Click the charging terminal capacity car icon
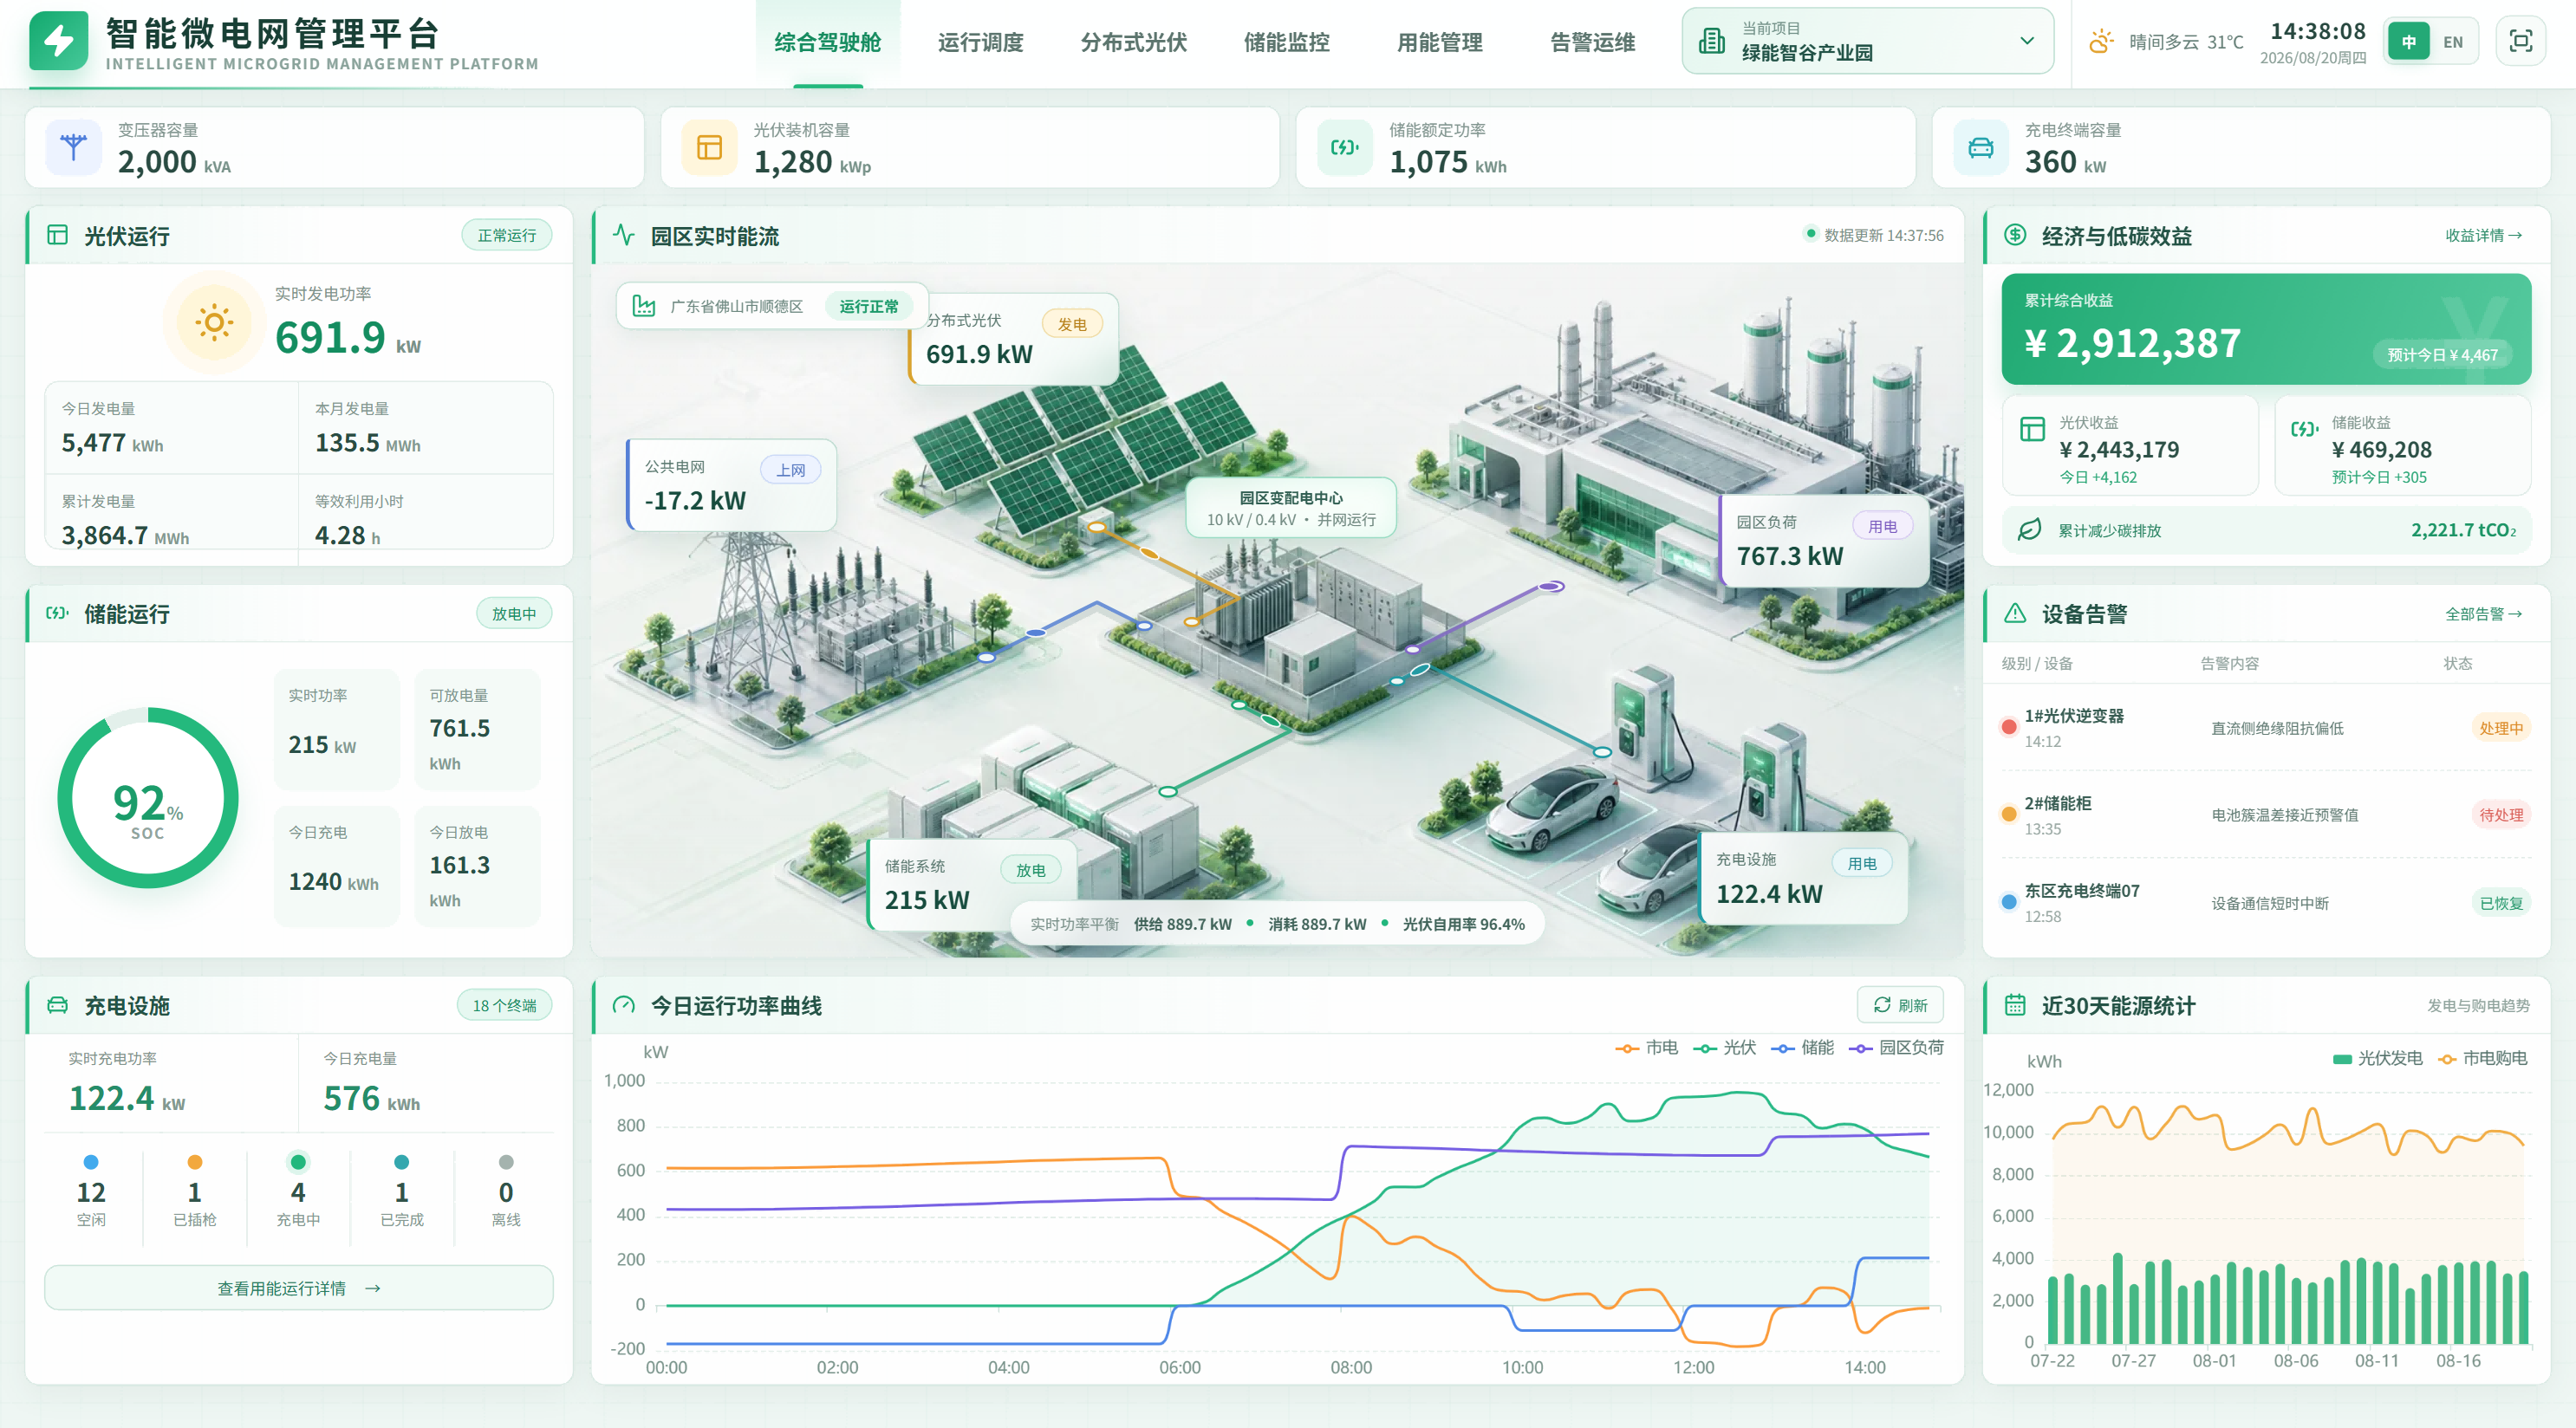 click(x=1980, y=148)
